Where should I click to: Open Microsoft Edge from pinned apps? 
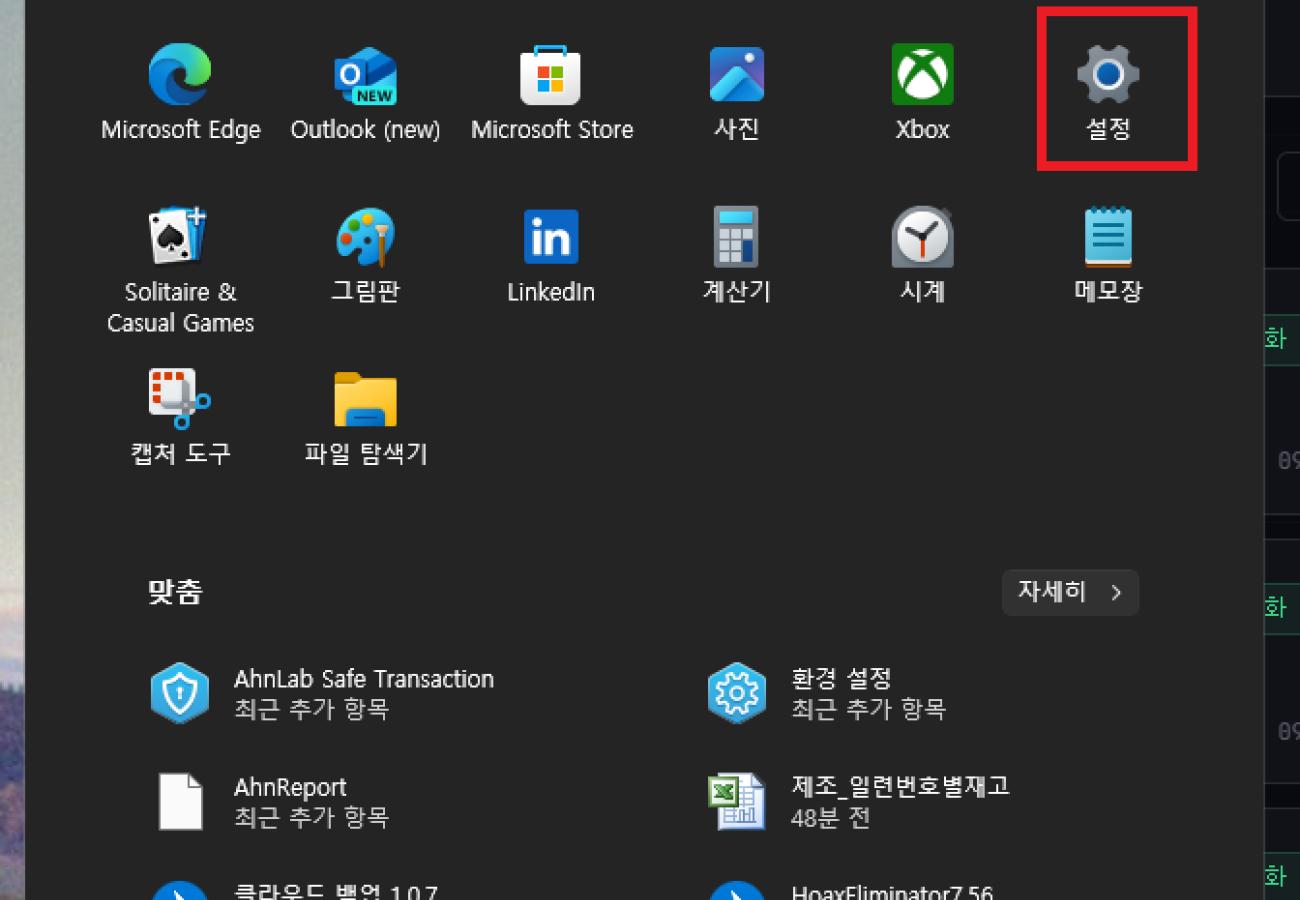[x=181, y=94]
